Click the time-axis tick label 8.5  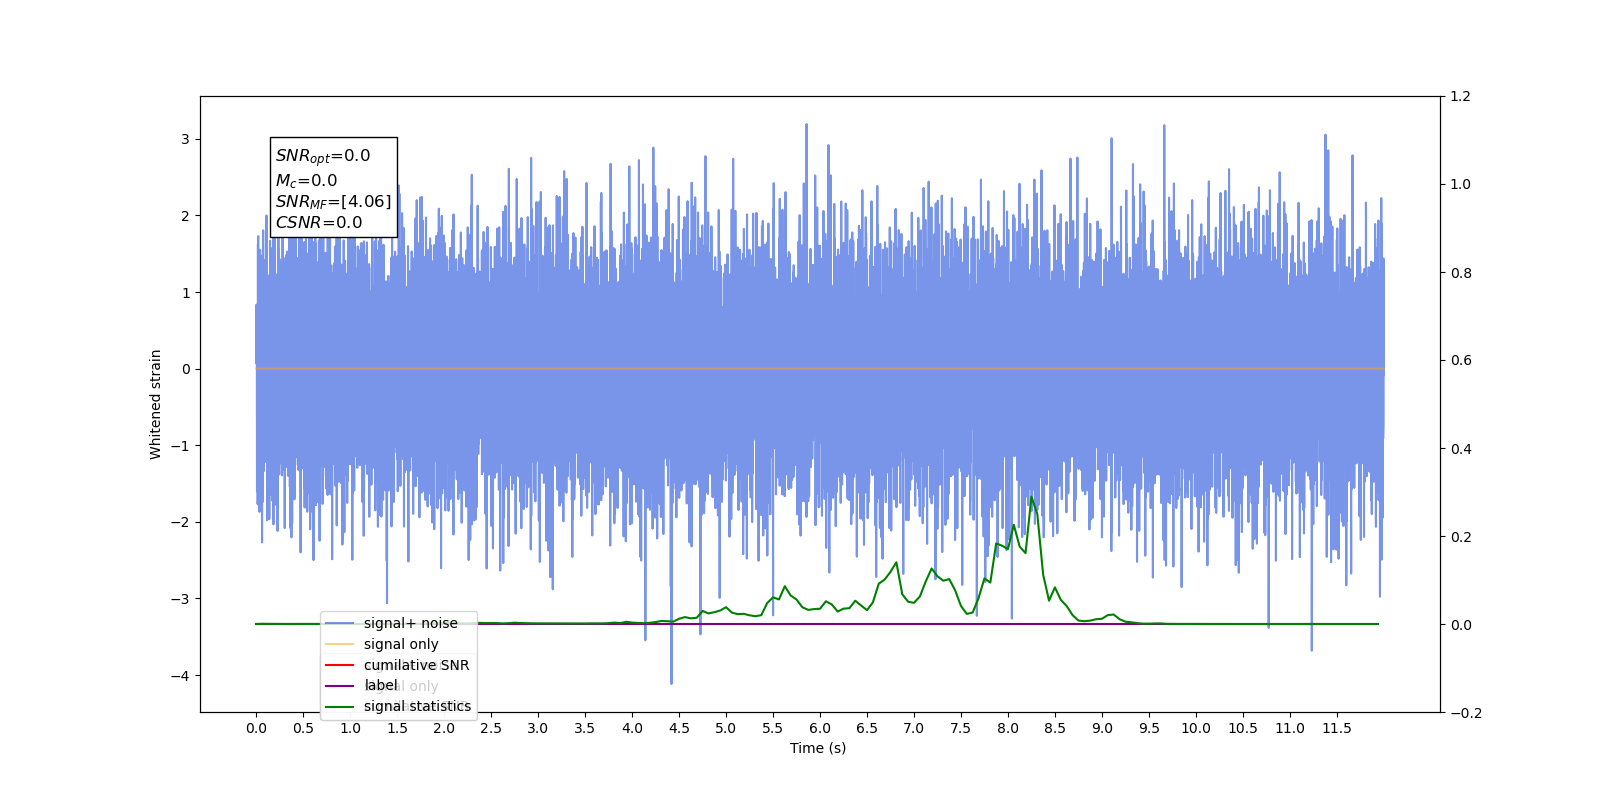[1055, 728]
